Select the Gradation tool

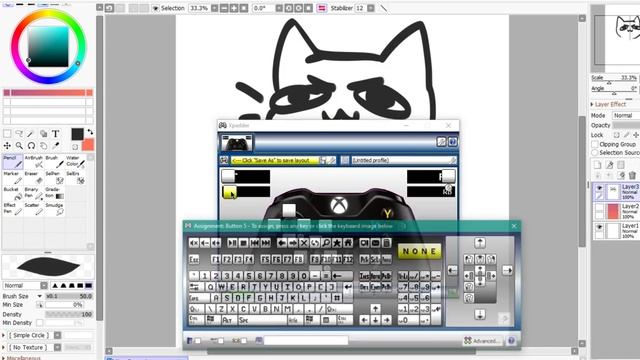pyautogui.click(x=54, y=193)
